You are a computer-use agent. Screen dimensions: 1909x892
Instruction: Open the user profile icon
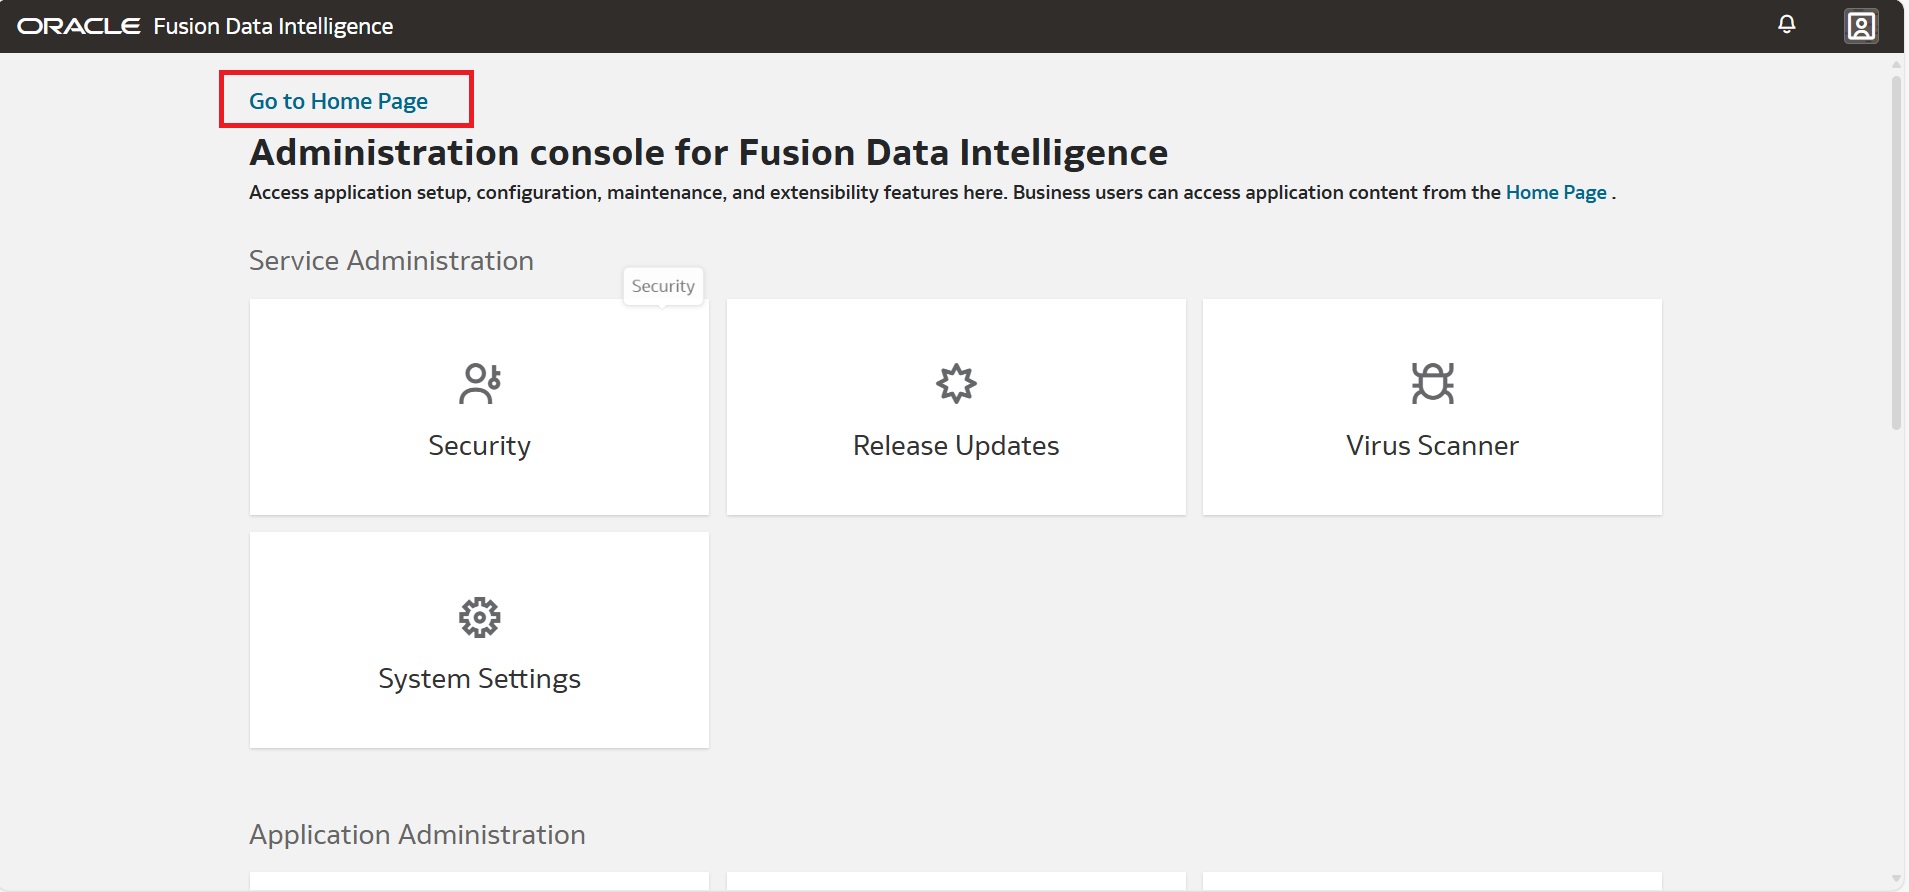(x=1860, y=26)
